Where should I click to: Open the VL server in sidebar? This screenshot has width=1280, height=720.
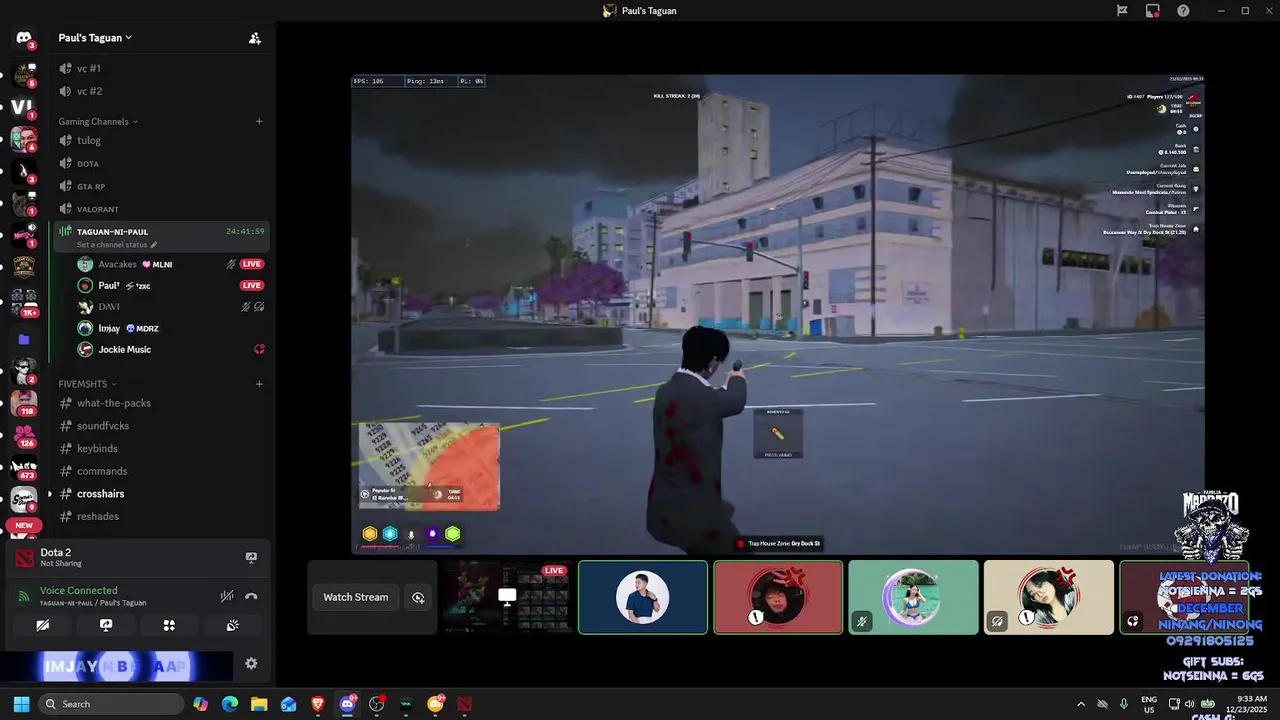click(24, 106)
